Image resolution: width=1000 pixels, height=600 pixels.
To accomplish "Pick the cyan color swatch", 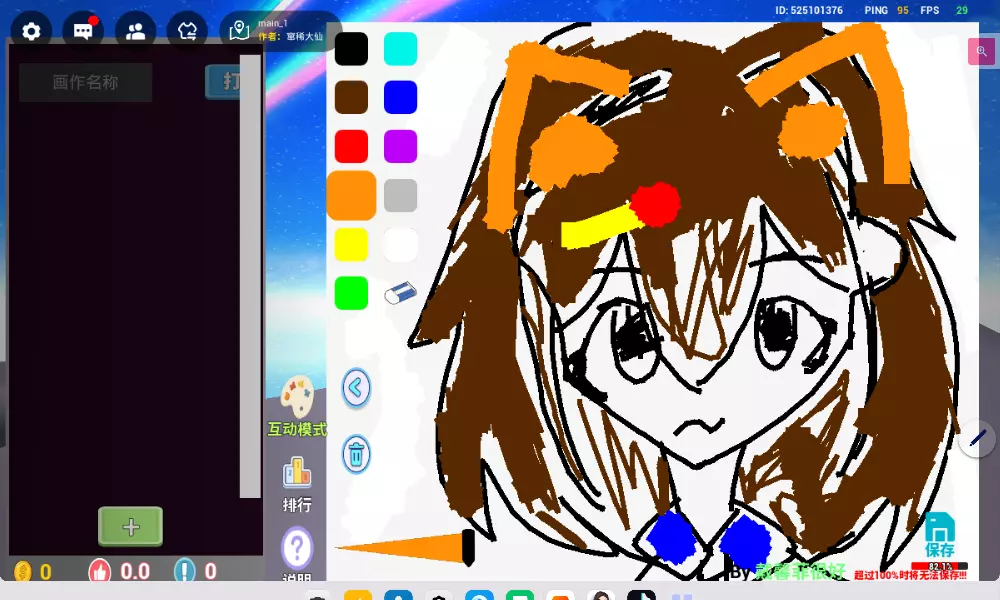I will coord(401,48).
